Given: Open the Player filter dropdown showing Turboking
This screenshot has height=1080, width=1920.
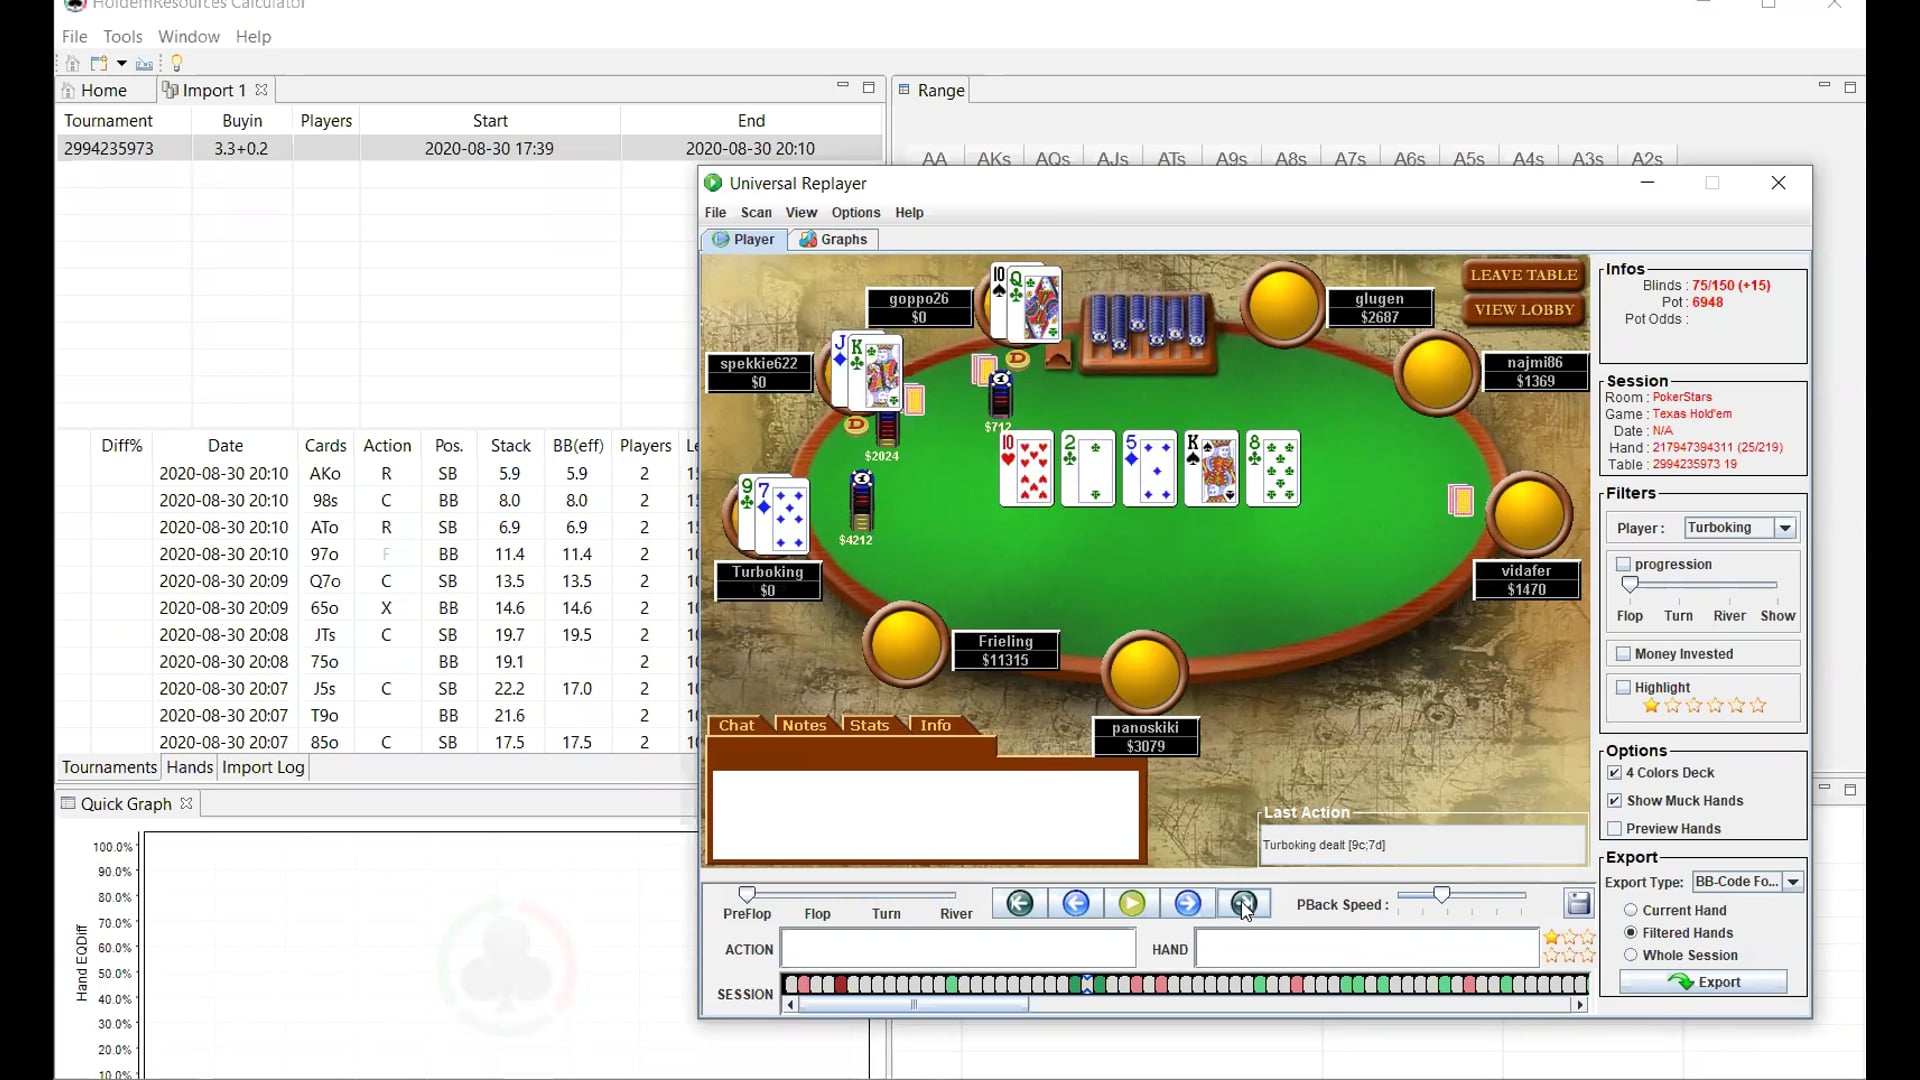Looking at the screenshot, I should [1785, 528].
